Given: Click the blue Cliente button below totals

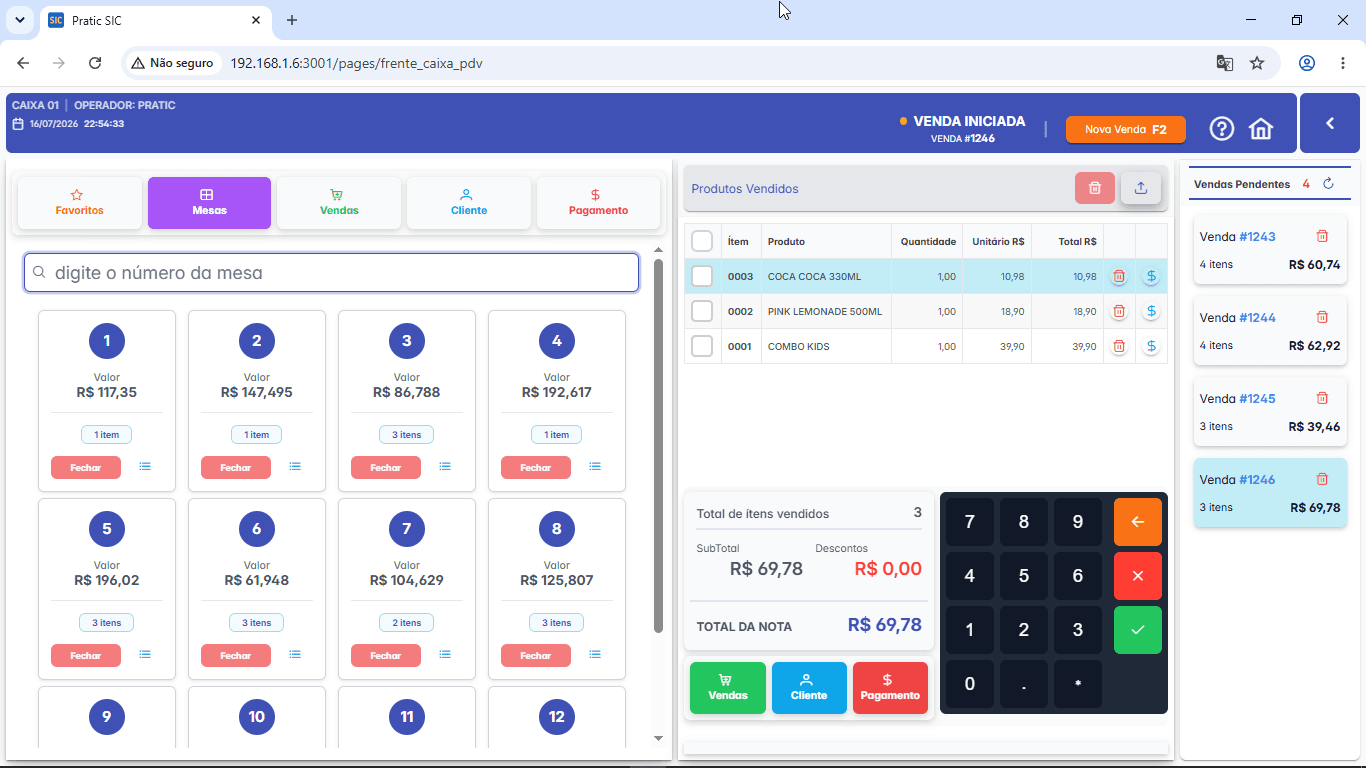Looking at the screenshot, I should pyautogui.click(x=809, y=688).
